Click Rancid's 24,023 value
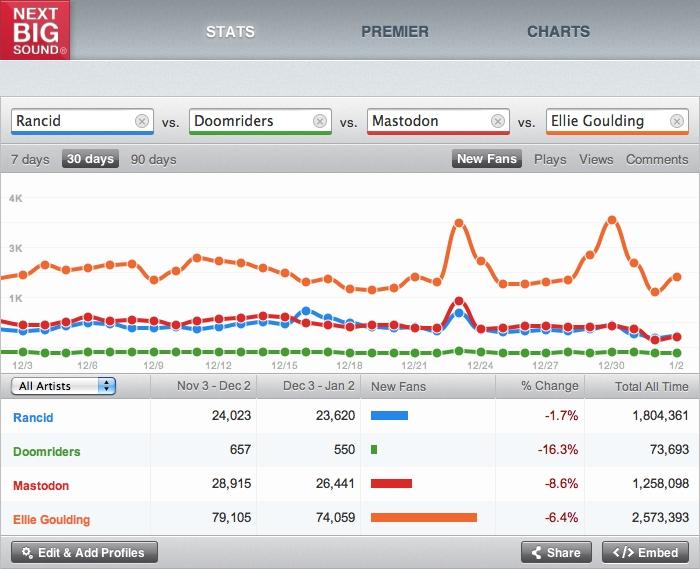This screenshot has width=700, height=569. [231, 415]
